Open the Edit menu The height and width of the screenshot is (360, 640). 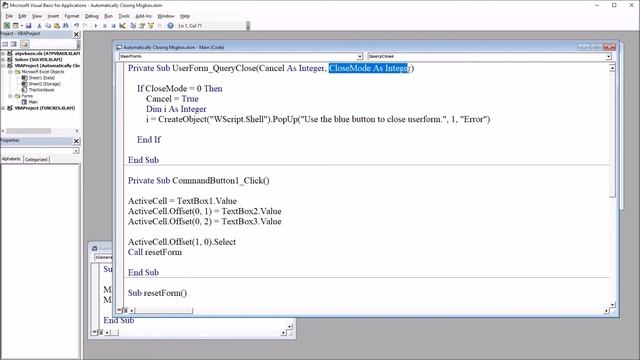pyautogui.click(x=22, y=16)
